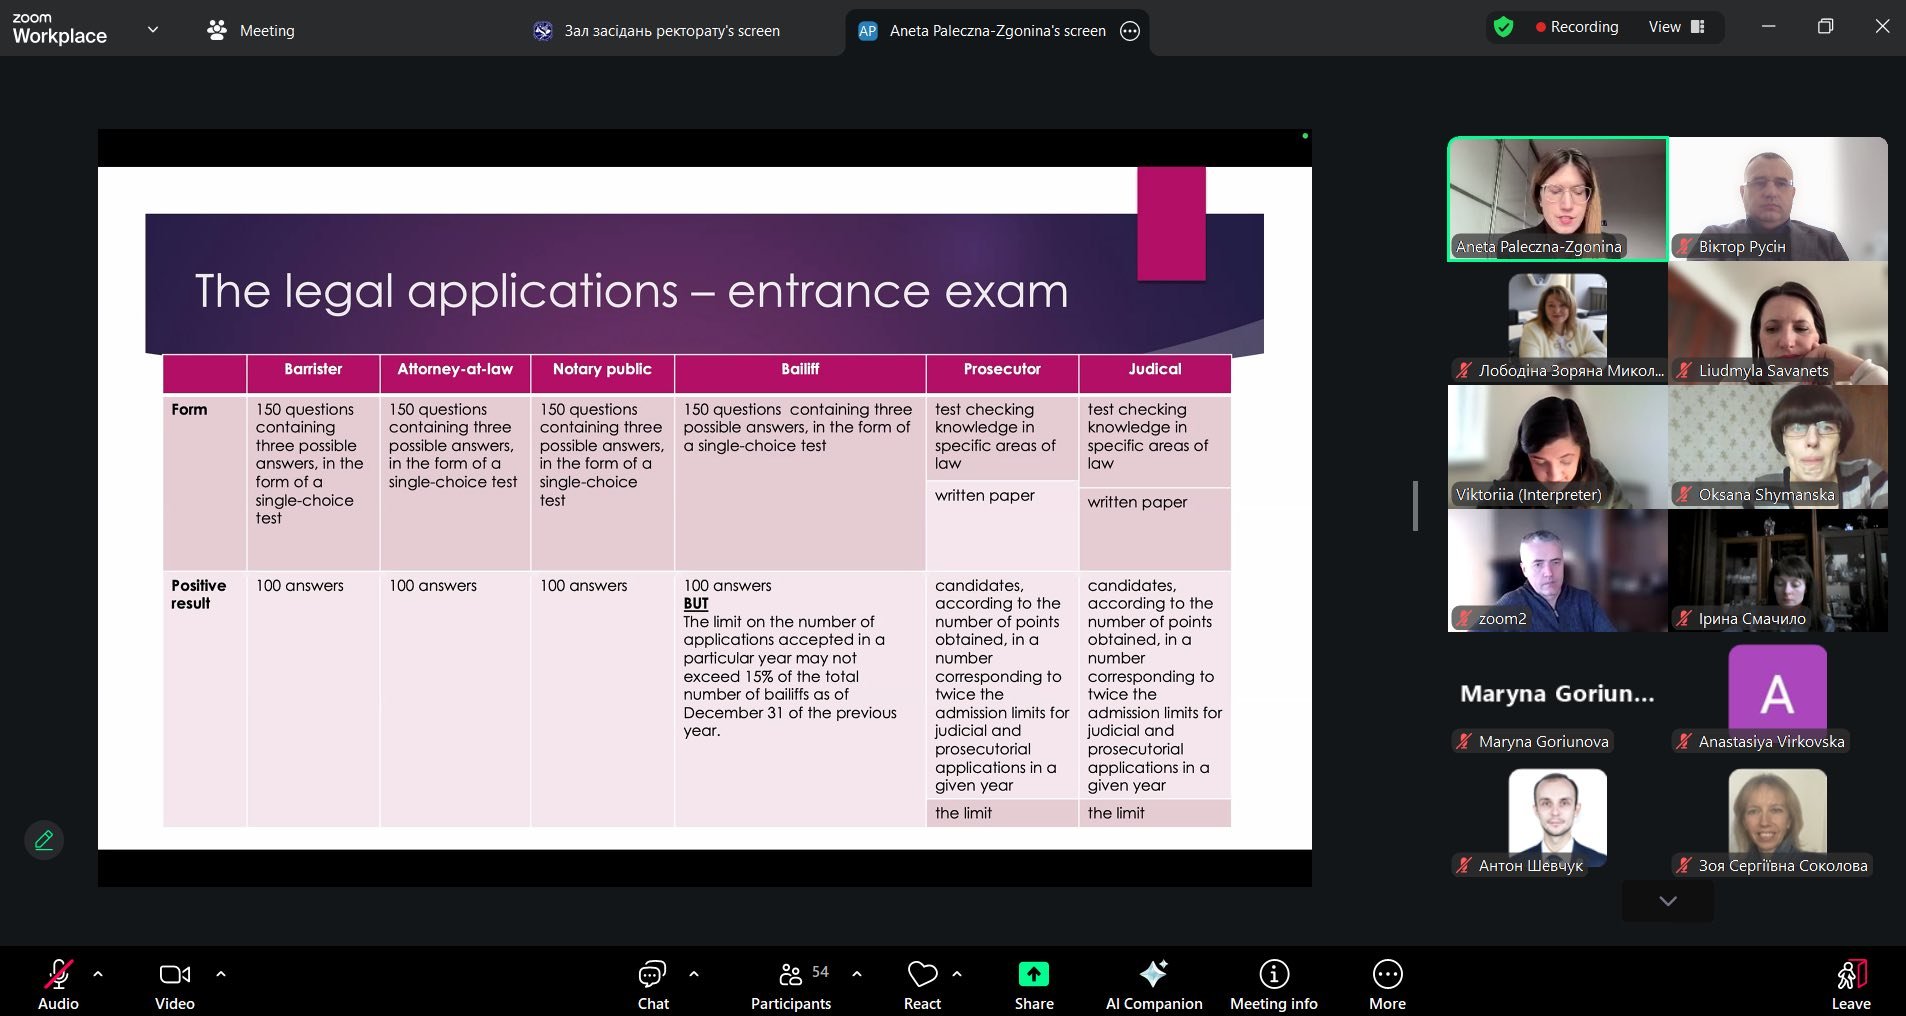Click the annotation pencil icon
This screenshot has height=1016, width=1906.
(44, 840)
